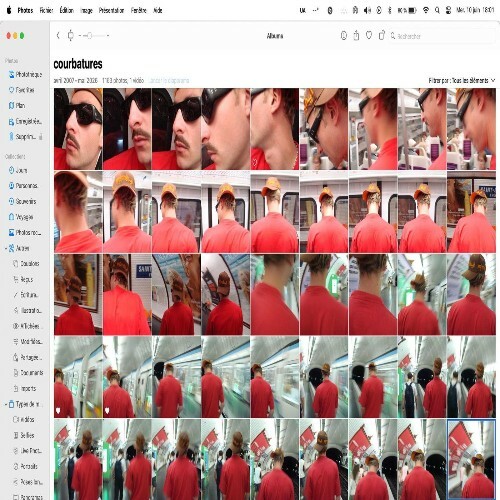Viewport: 500px width, 500px height.
Task: Open Selfies media type
Action: tap(24, 435)
